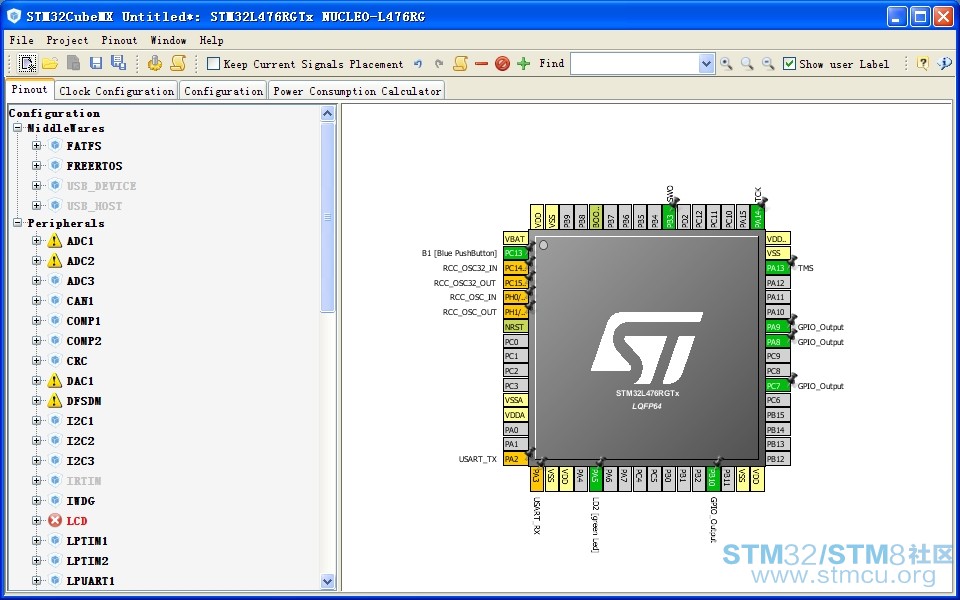Click the FREERTOS cube icon
960x600 pixels.
(x=56, y=165)
